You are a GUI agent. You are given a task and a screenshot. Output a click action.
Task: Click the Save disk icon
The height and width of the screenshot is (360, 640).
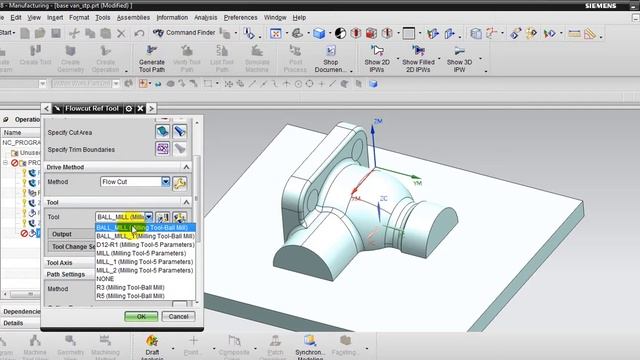(x=56, y=33)
